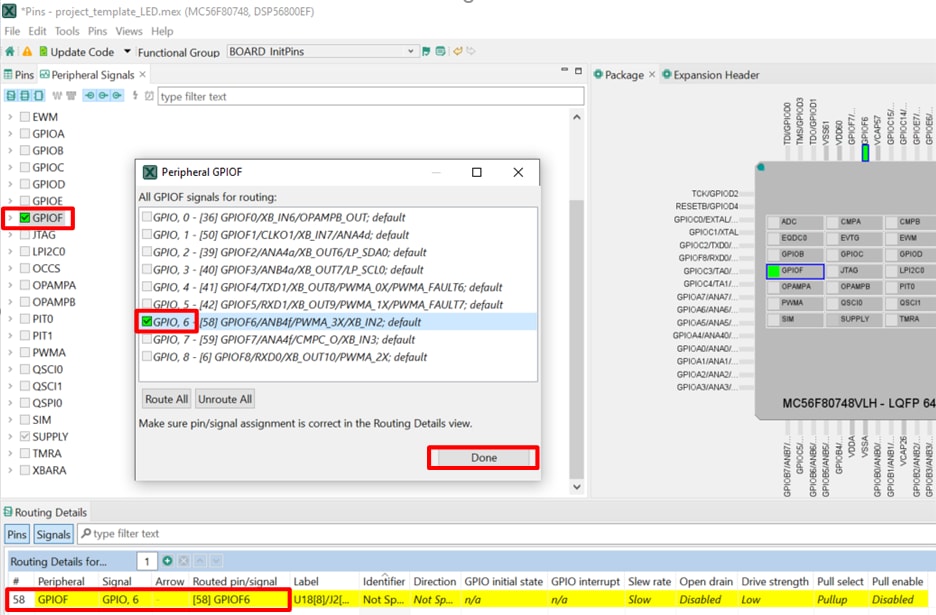Click the green flag icon beside Functional Group
The width and height of the screenshot is (936, 615).
(x=426, y=52)
